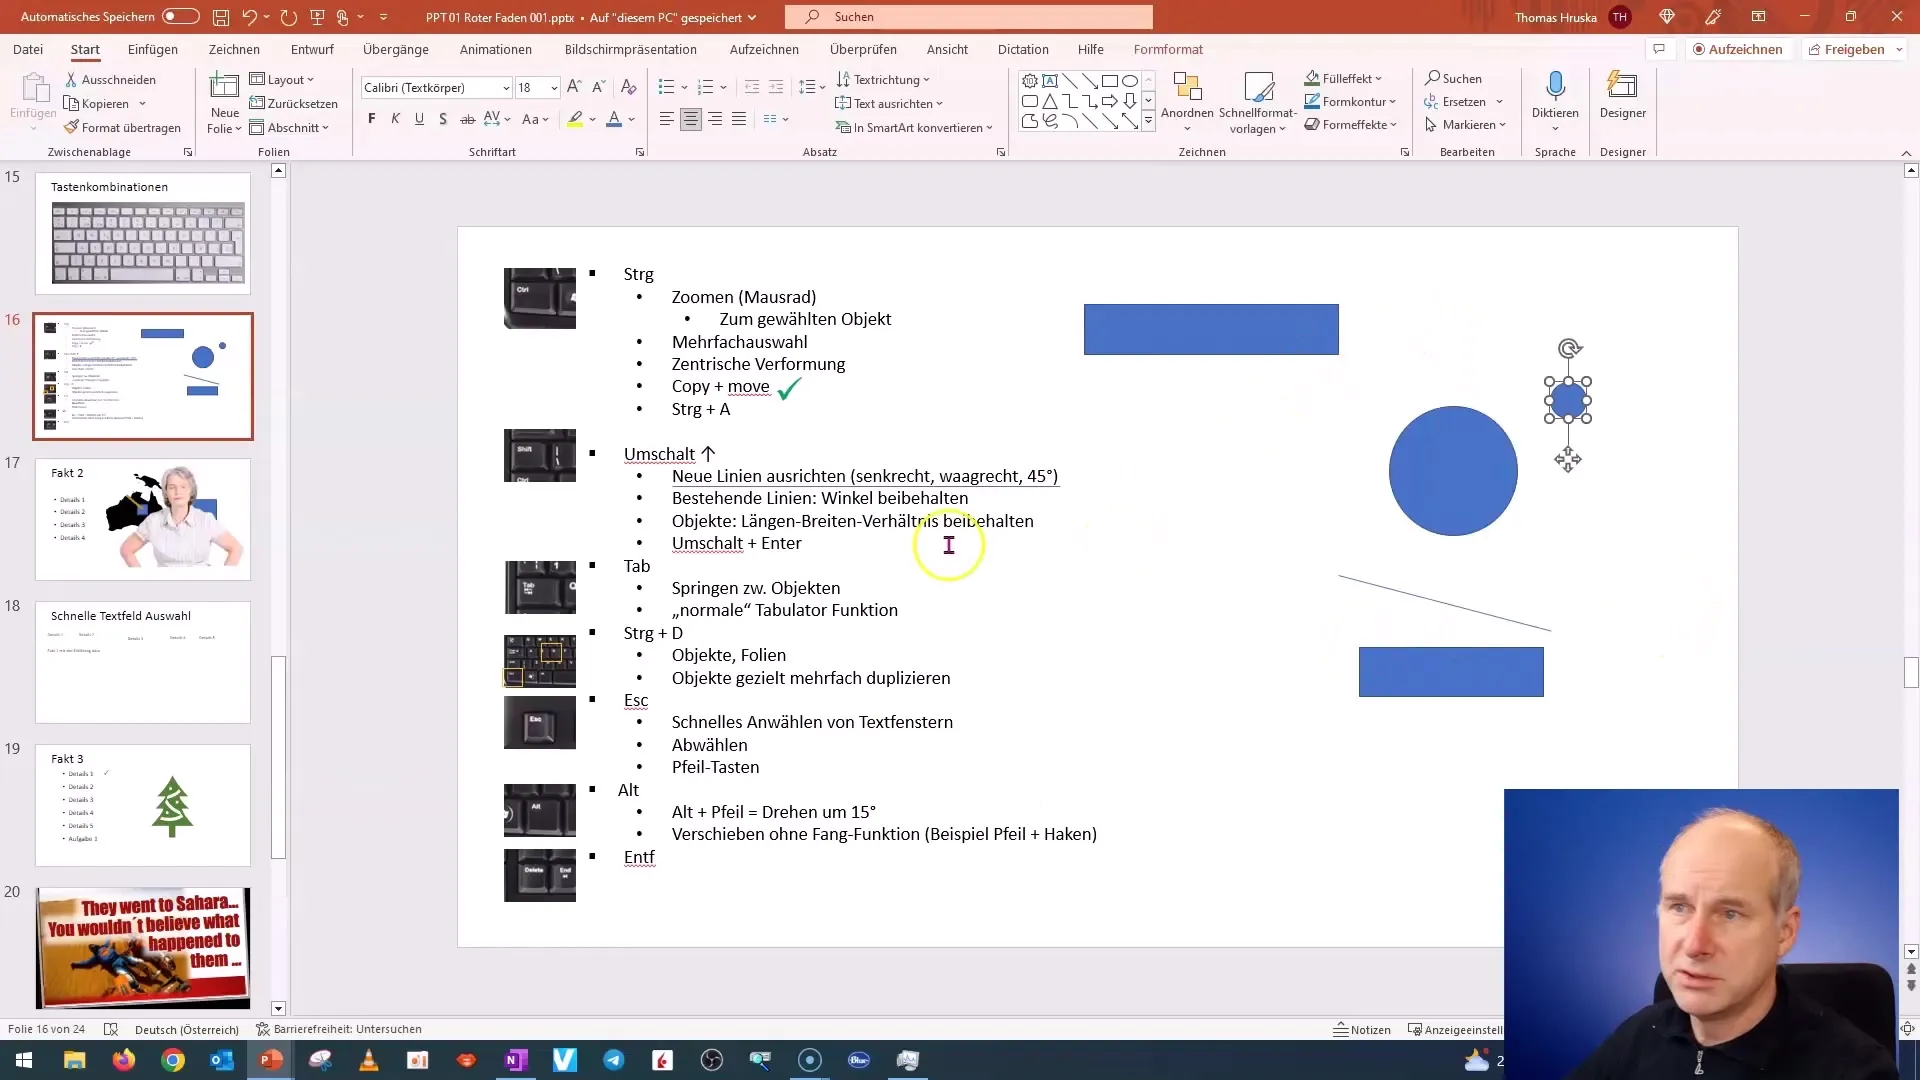The width and height of the screenshot is (1920, 1080).
Task: Toggle Automatisches Speichern on/off
Action: click(179, 16)
